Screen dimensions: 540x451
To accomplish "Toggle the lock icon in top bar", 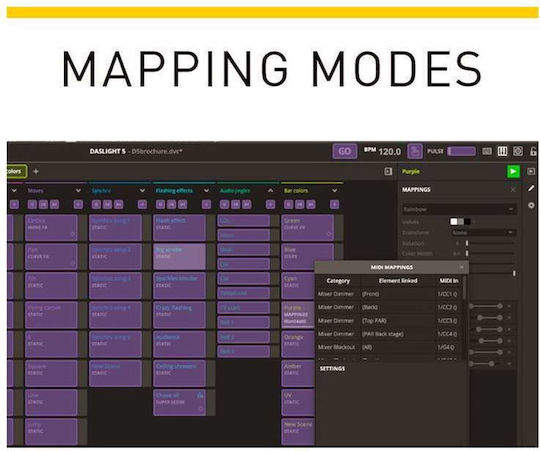I will pyautogui.click(x=533, y=151).
